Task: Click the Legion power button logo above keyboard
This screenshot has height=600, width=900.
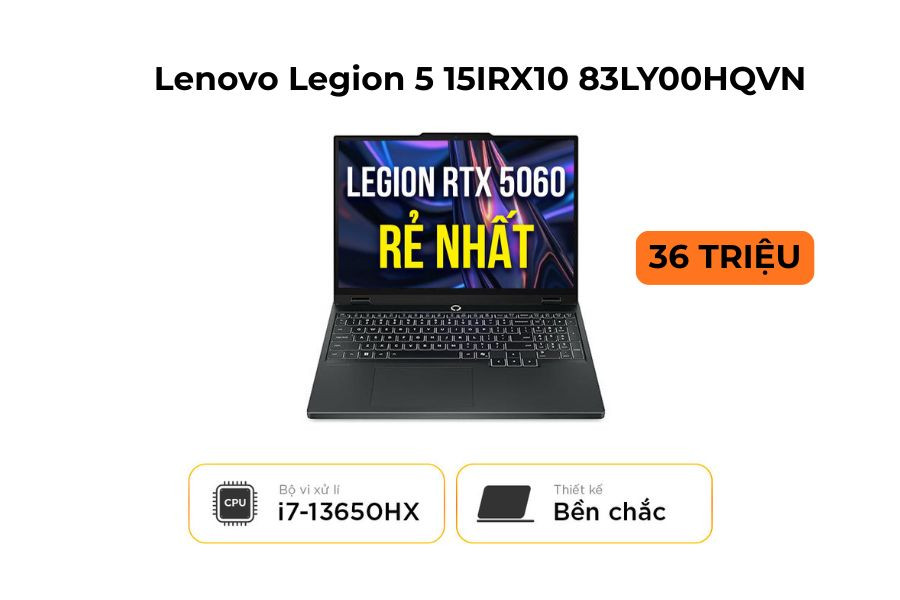Action: click(456, 308)
